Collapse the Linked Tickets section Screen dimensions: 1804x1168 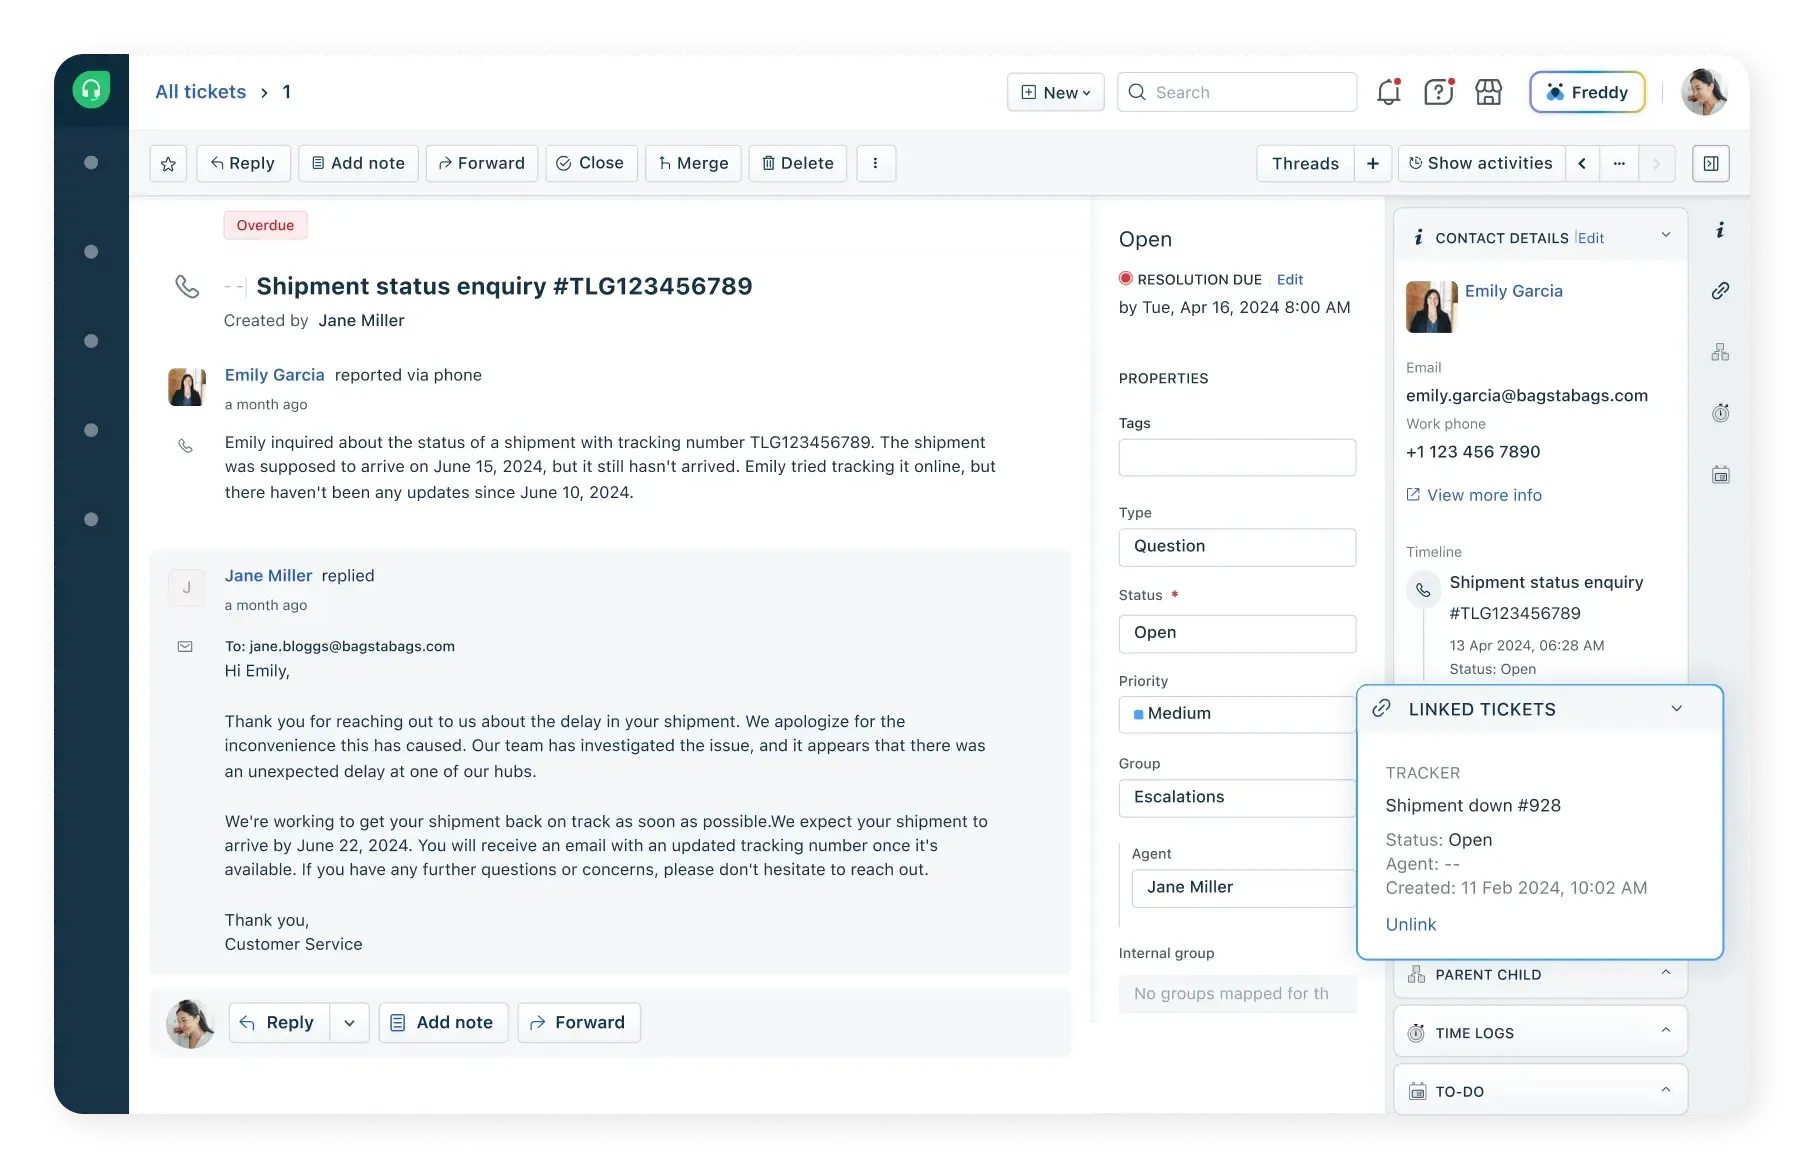tap(1676, 708)
